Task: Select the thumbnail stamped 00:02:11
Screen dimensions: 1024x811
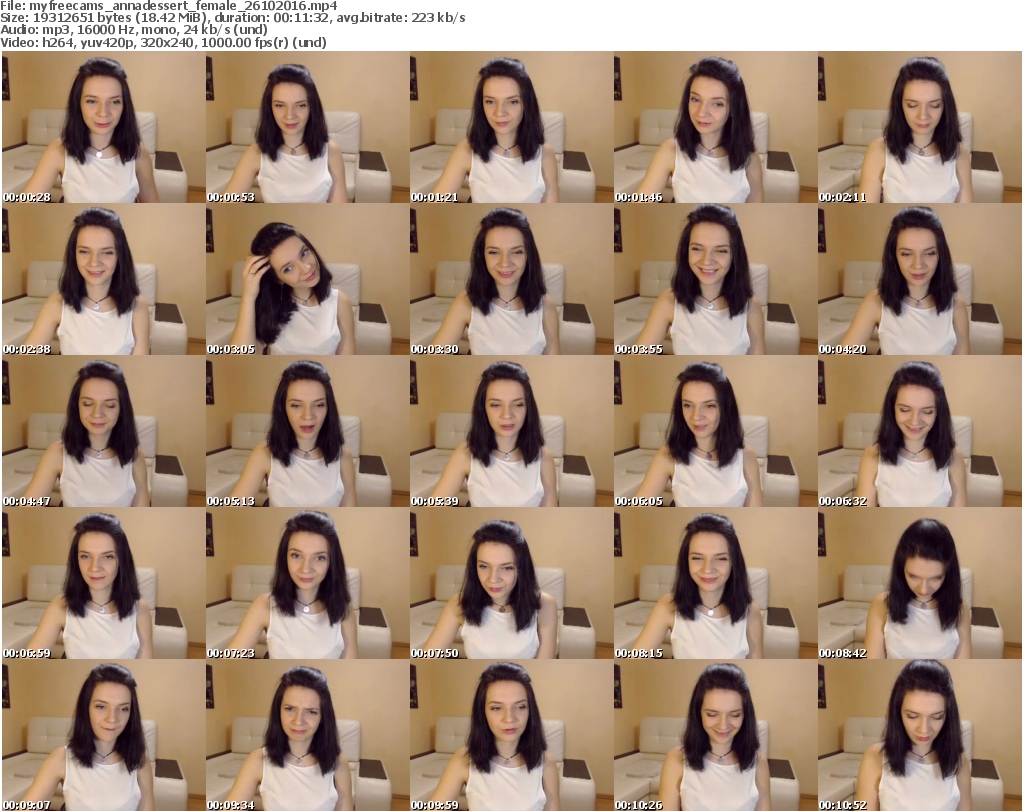Action: (x=920, y=127)
